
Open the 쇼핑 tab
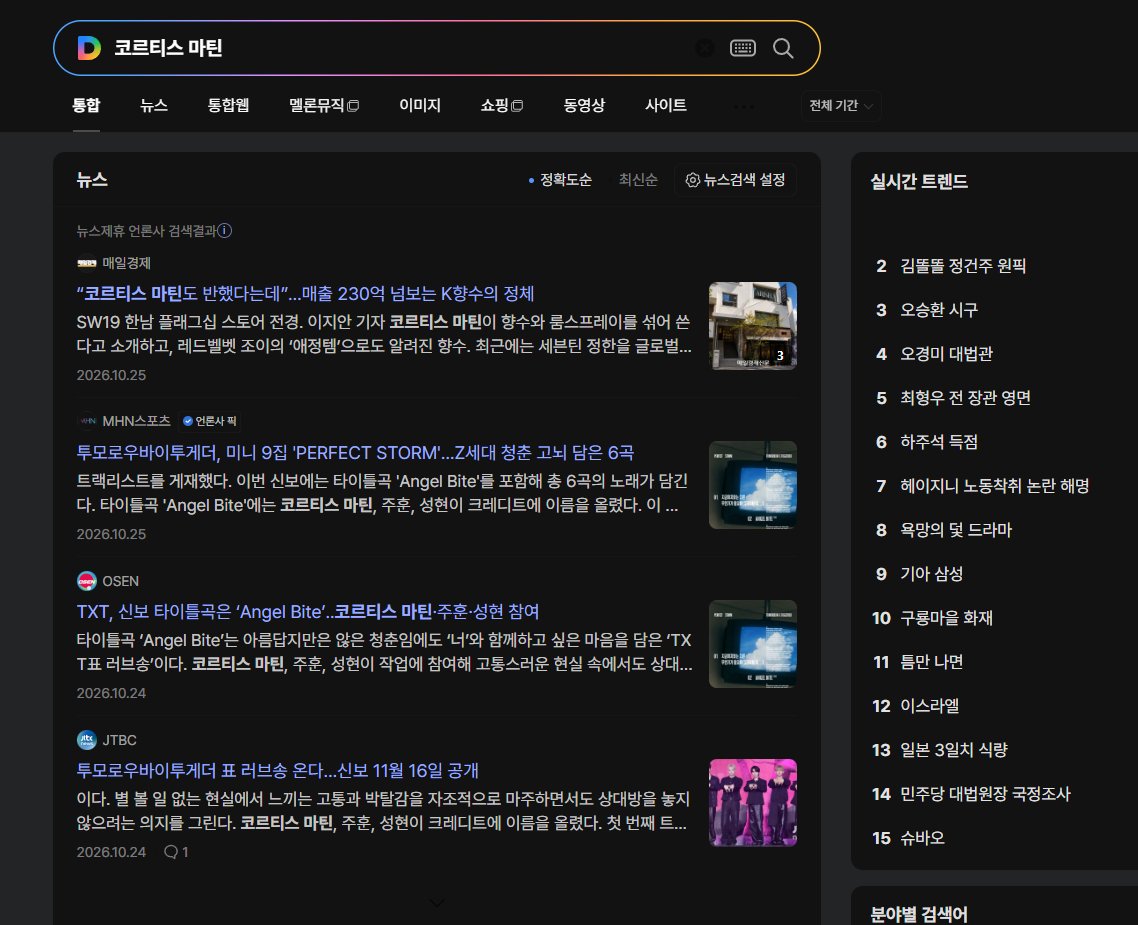(502, 106)
